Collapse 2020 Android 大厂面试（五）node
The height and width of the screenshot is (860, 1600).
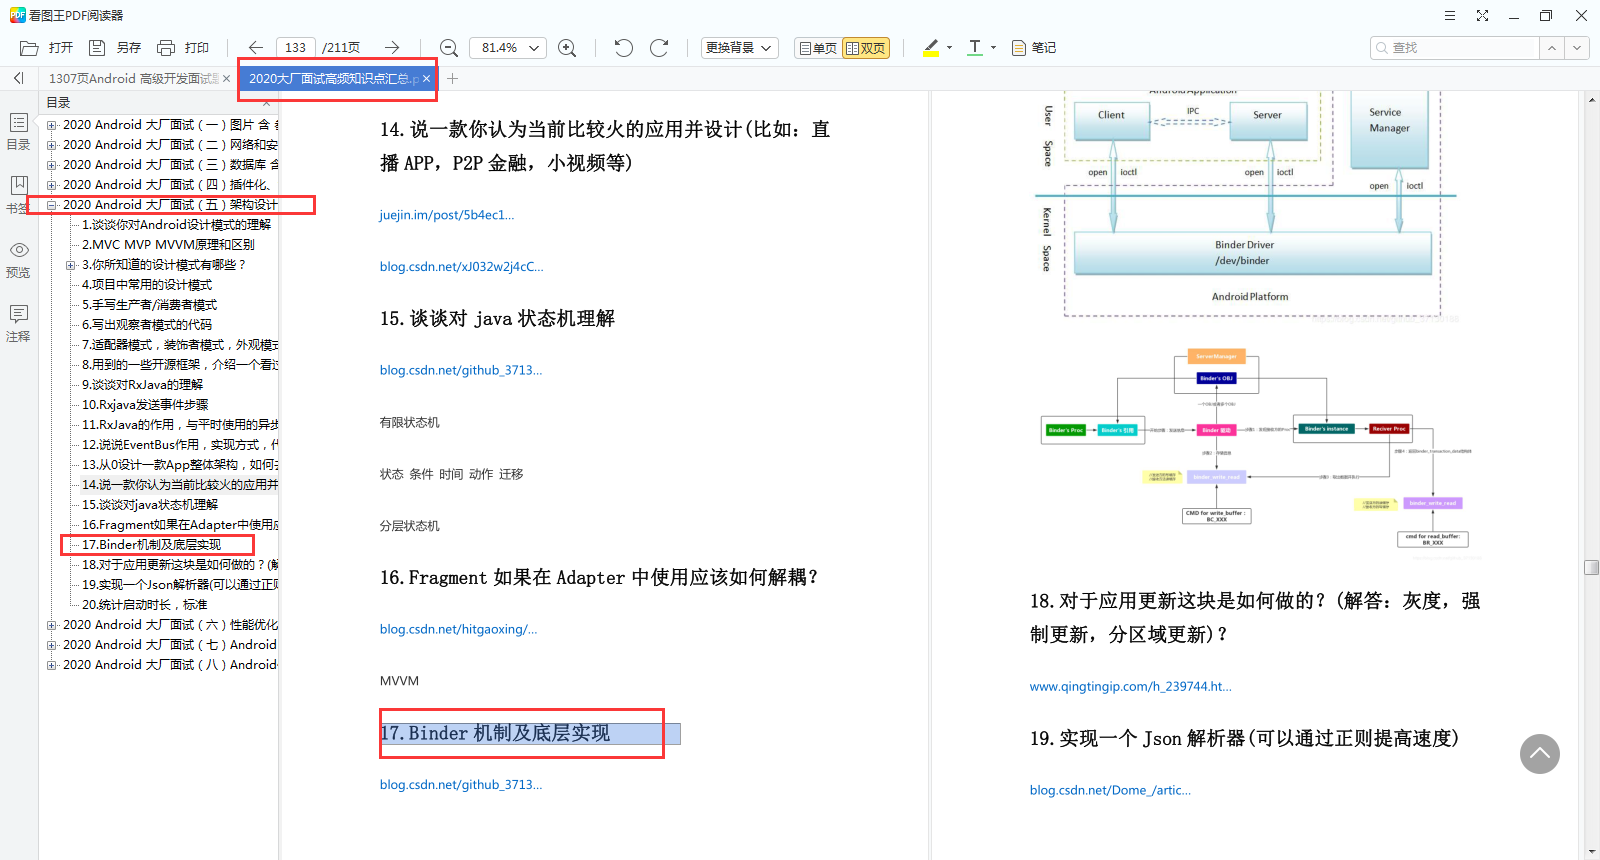click(x=52, y=205)
